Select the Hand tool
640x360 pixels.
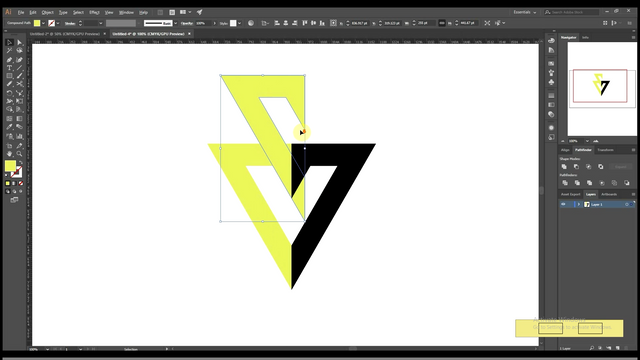point(9,153)
